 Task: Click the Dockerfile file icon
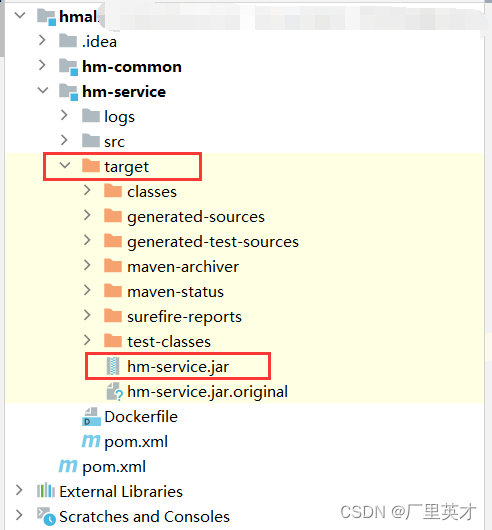91,417
